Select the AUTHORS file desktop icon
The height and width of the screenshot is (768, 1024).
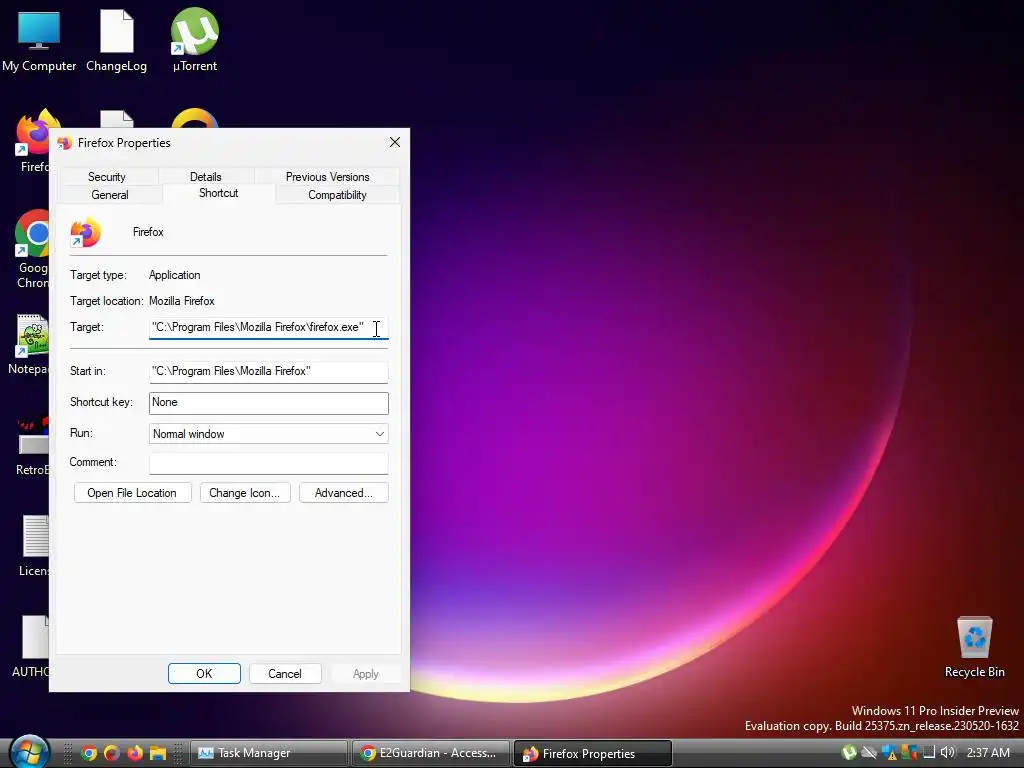click(31, 647)
